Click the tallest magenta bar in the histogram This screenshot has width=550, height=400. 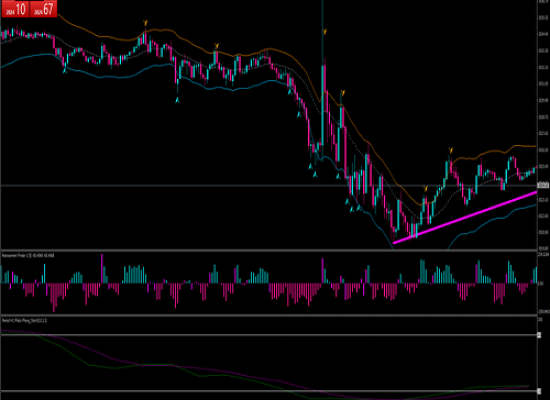(102, 269)
